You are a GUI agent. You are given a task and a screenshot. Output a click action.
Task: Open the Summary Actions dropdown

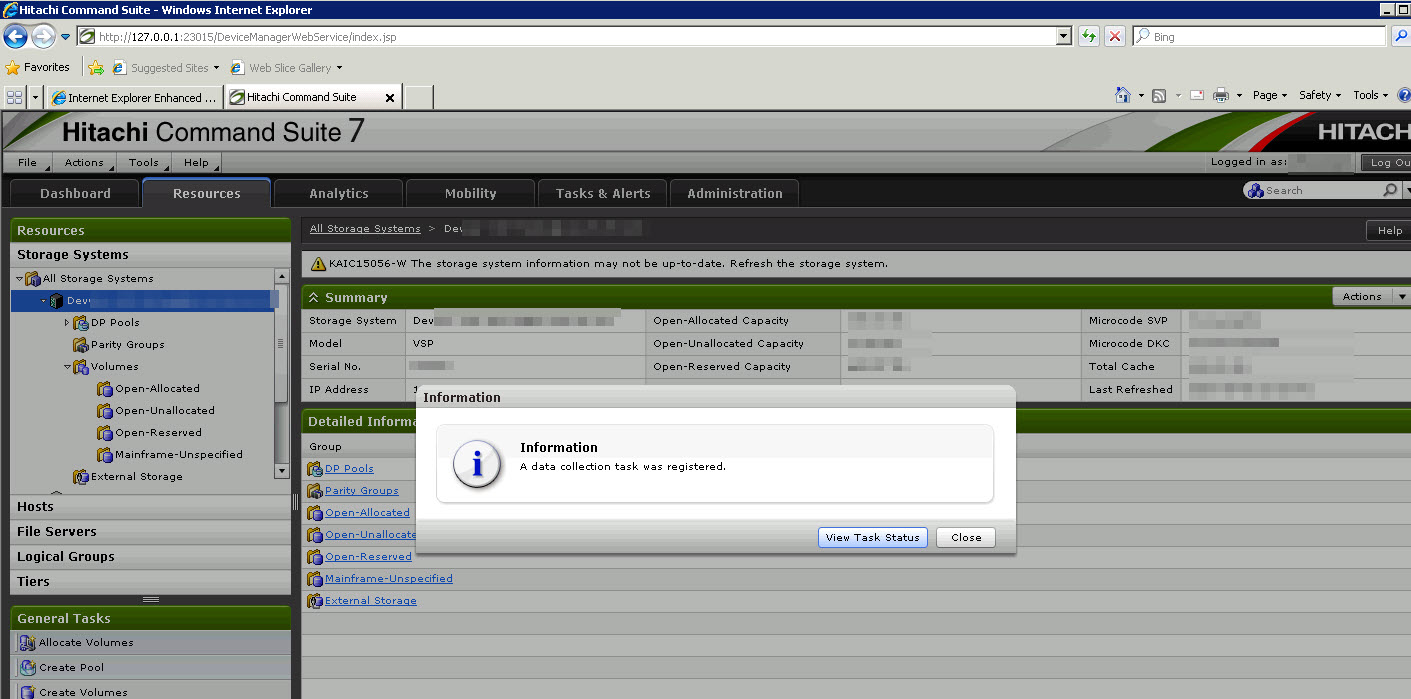pyautogui.click(x=1370, y=297)
